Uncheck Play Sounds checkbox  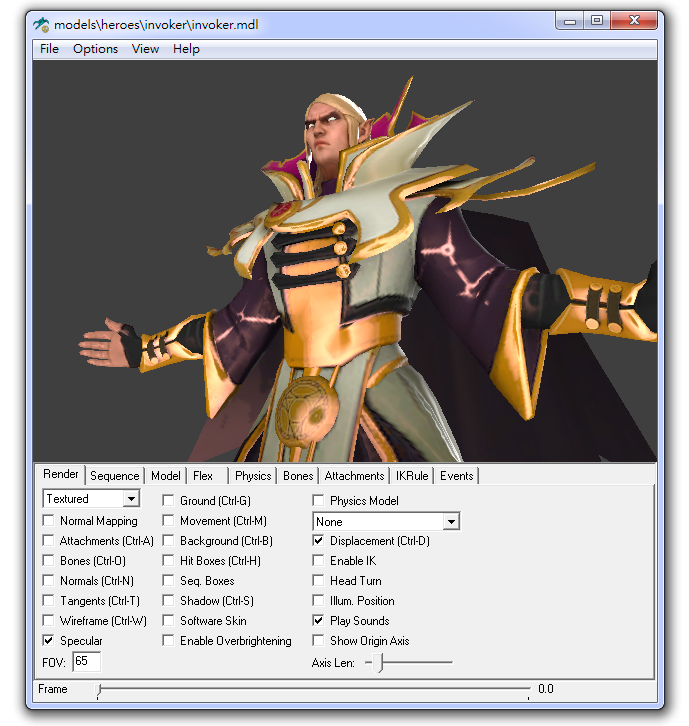318,620
